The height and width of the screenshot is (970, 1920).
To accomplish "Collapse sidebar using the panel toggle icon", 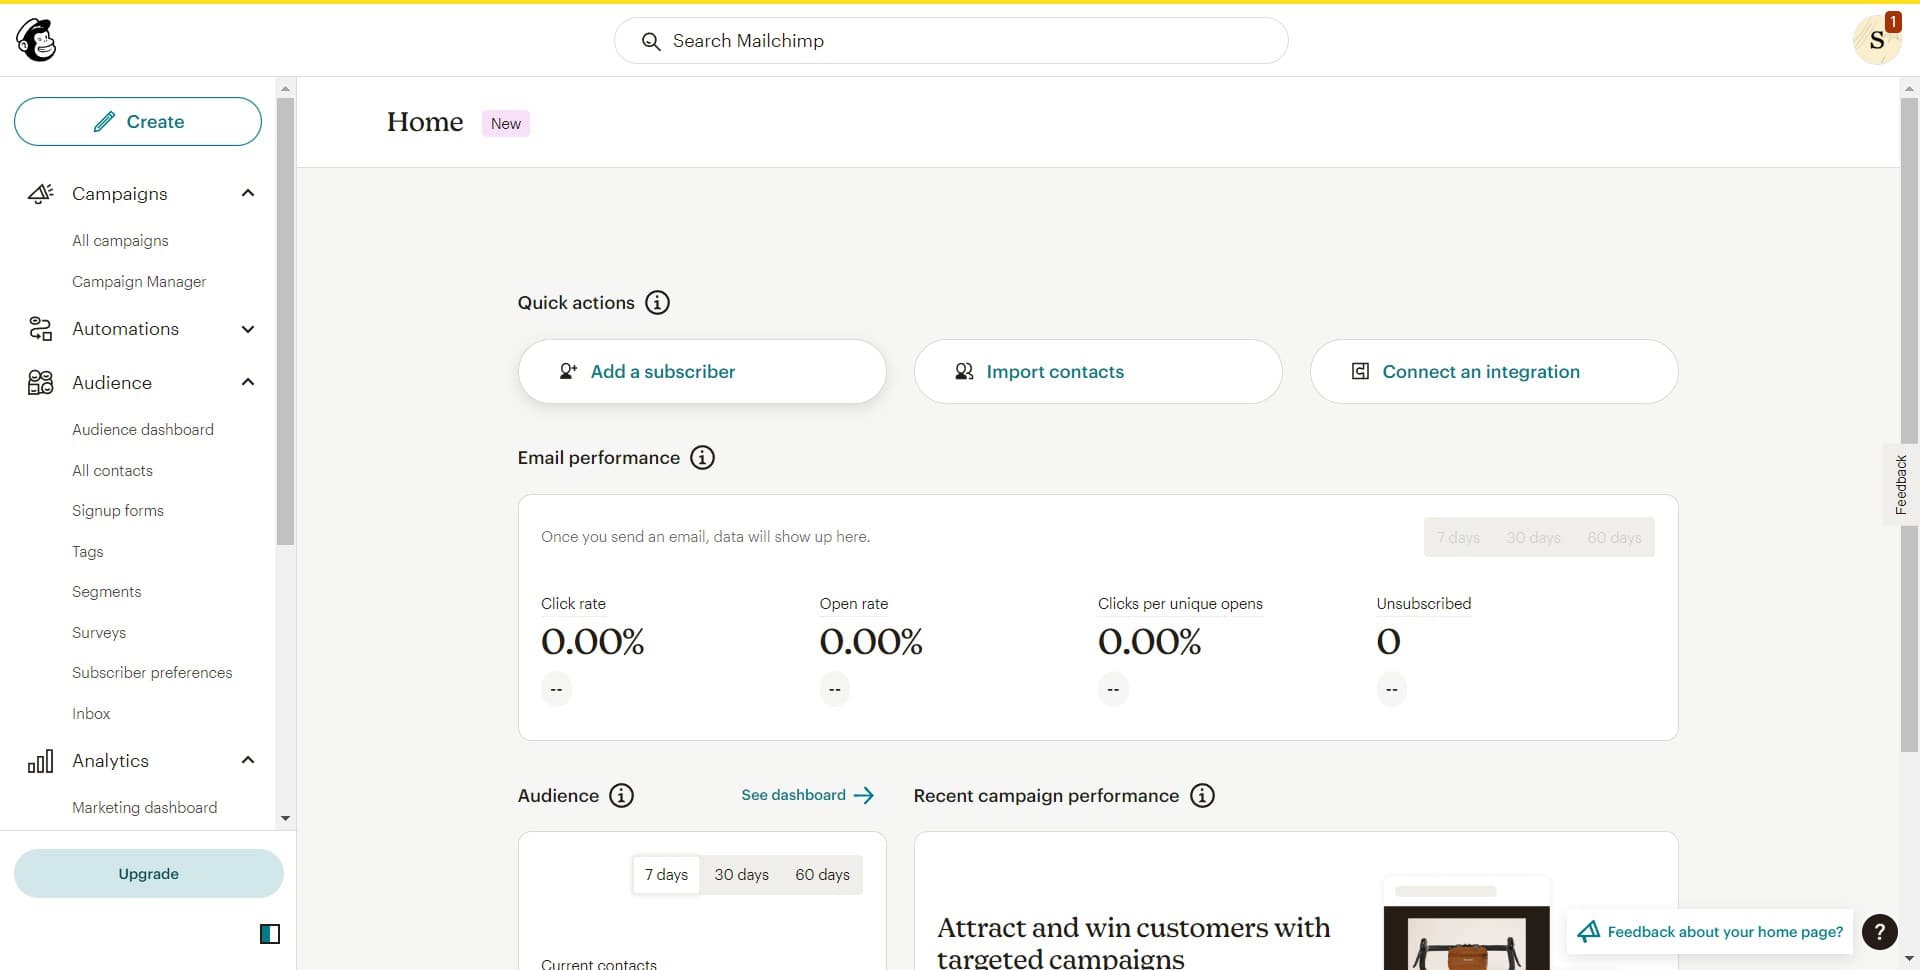I will coord(270,934).
